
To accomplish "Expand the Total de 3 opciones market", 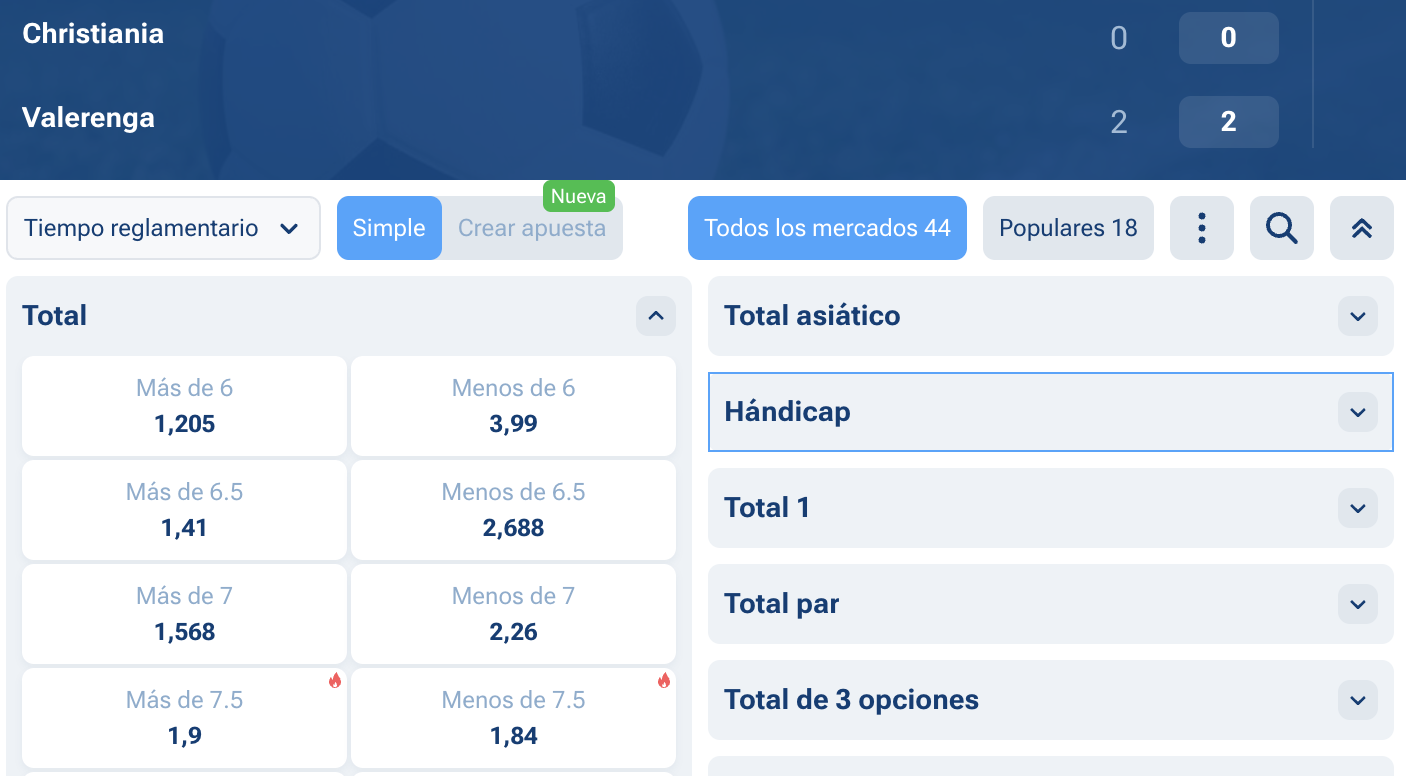I will tap(1358, 700).
